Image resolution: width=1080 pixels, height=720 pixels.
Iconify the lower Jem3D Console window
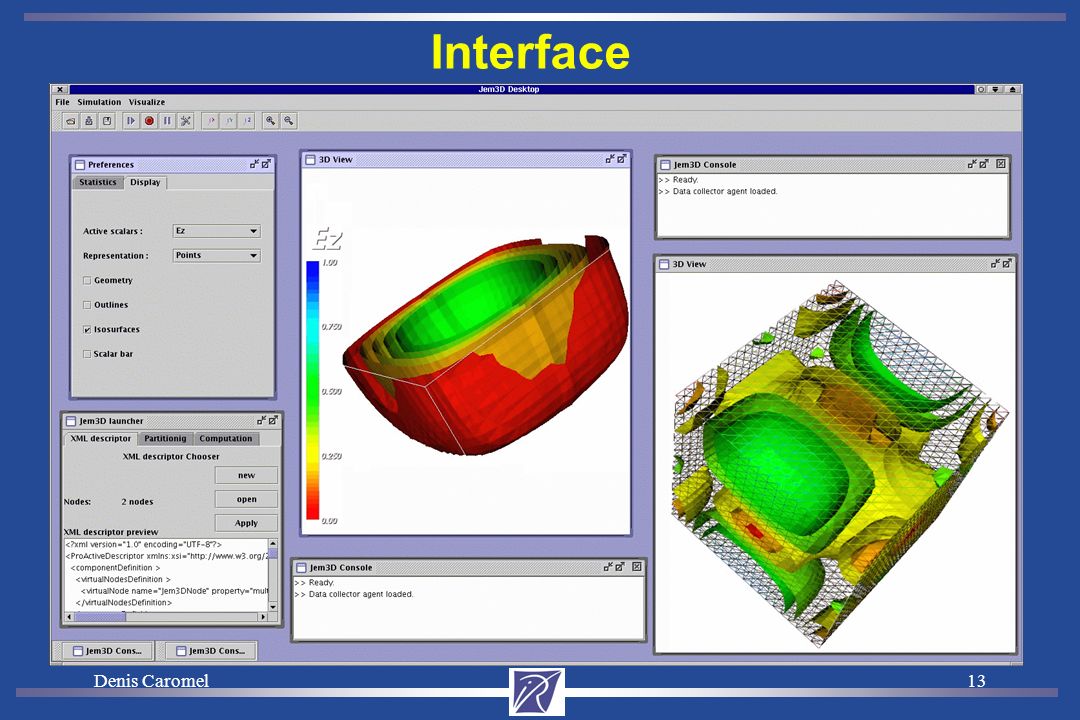pyautogui.click(x=608, y=567)
